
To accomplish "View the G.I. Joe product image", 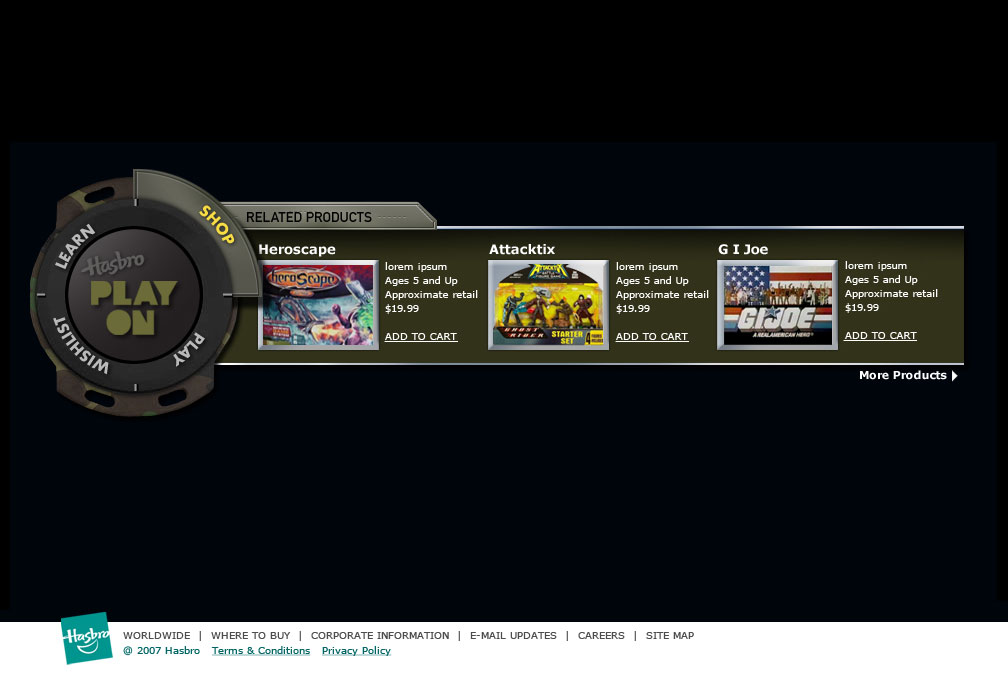I will tap(777, 305).
